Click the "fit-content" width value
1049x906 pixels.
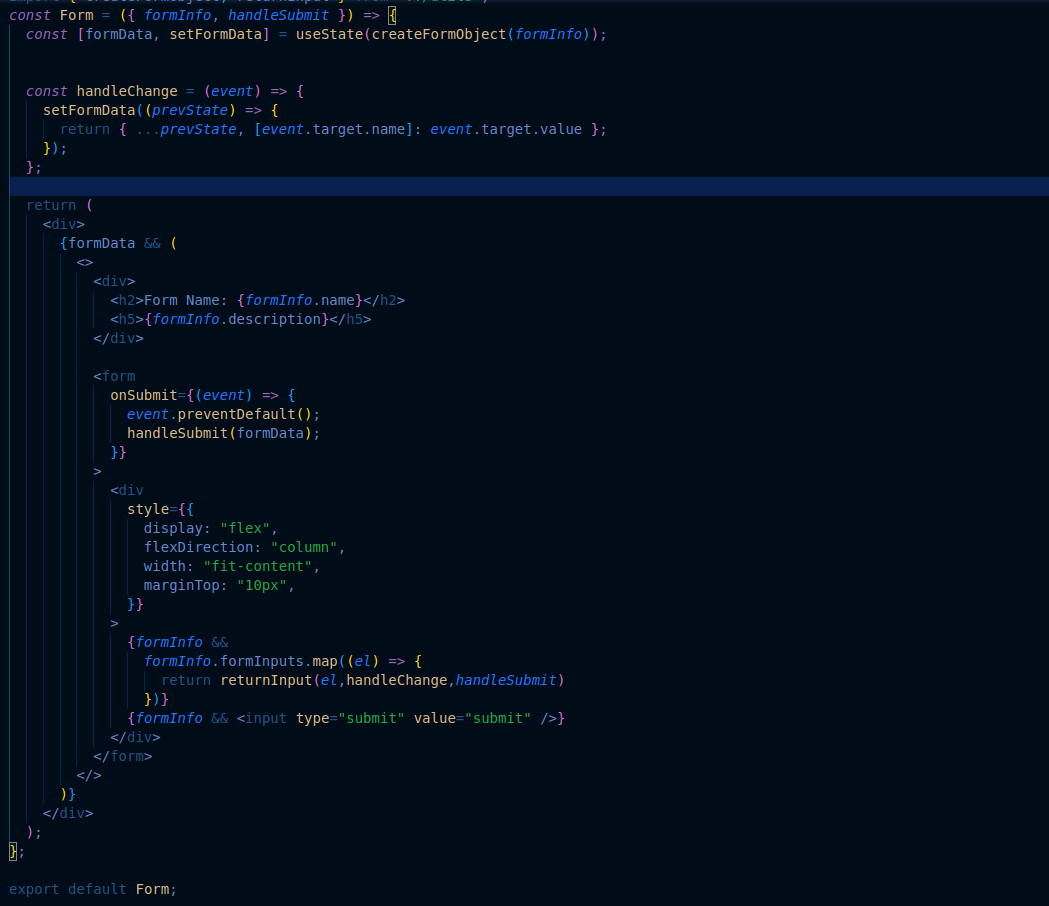pos(258,566)
